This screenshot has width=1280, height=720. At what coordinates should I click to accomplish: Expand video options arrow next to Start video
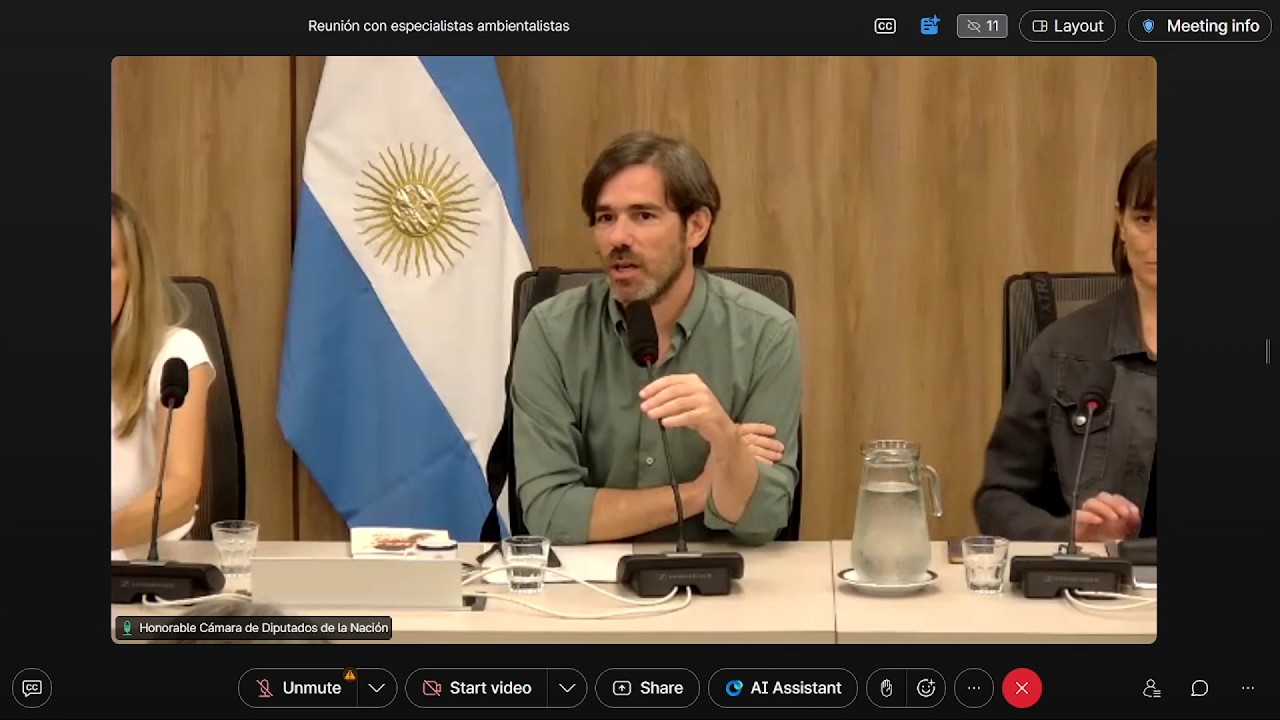(x=567, y=688)
